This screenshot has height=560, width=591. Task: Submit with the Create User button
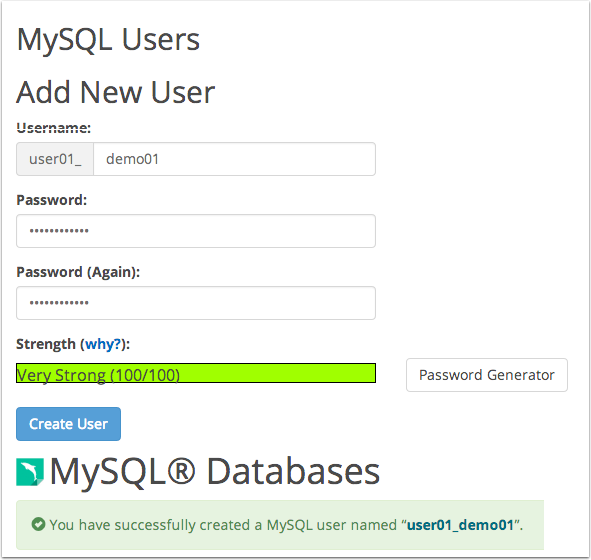(68, 424)
